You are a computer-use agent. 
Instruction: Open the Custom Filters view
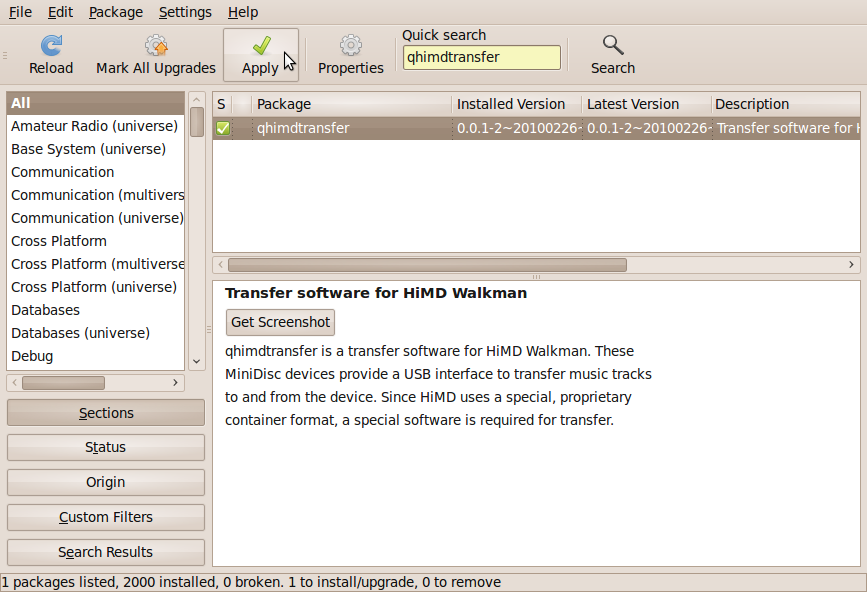point(105,517)
